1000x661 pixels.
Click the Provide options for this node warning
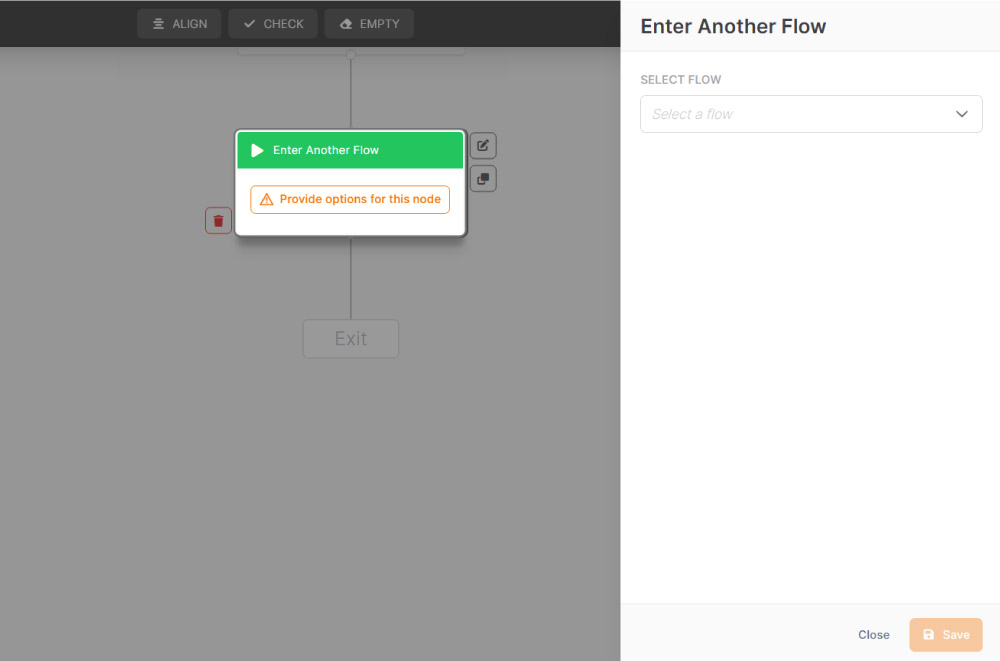coord(350,200)
